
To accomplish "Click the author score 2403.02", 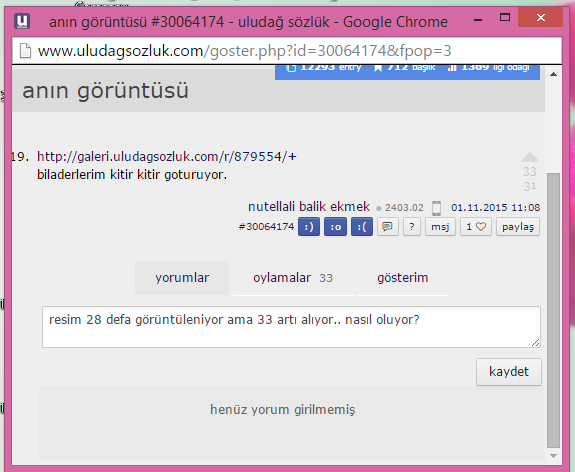I will tap(404, 208).
